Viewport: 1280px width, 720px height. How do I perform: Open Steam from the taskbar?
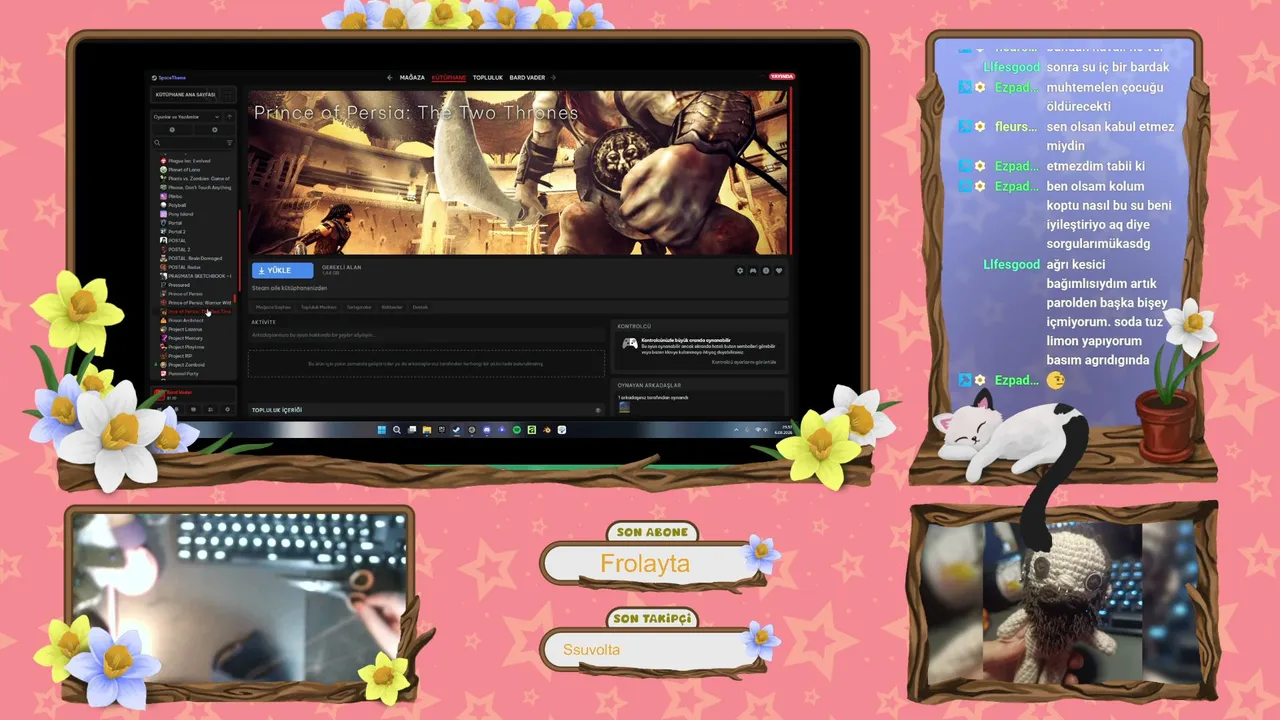click(457, 430)
